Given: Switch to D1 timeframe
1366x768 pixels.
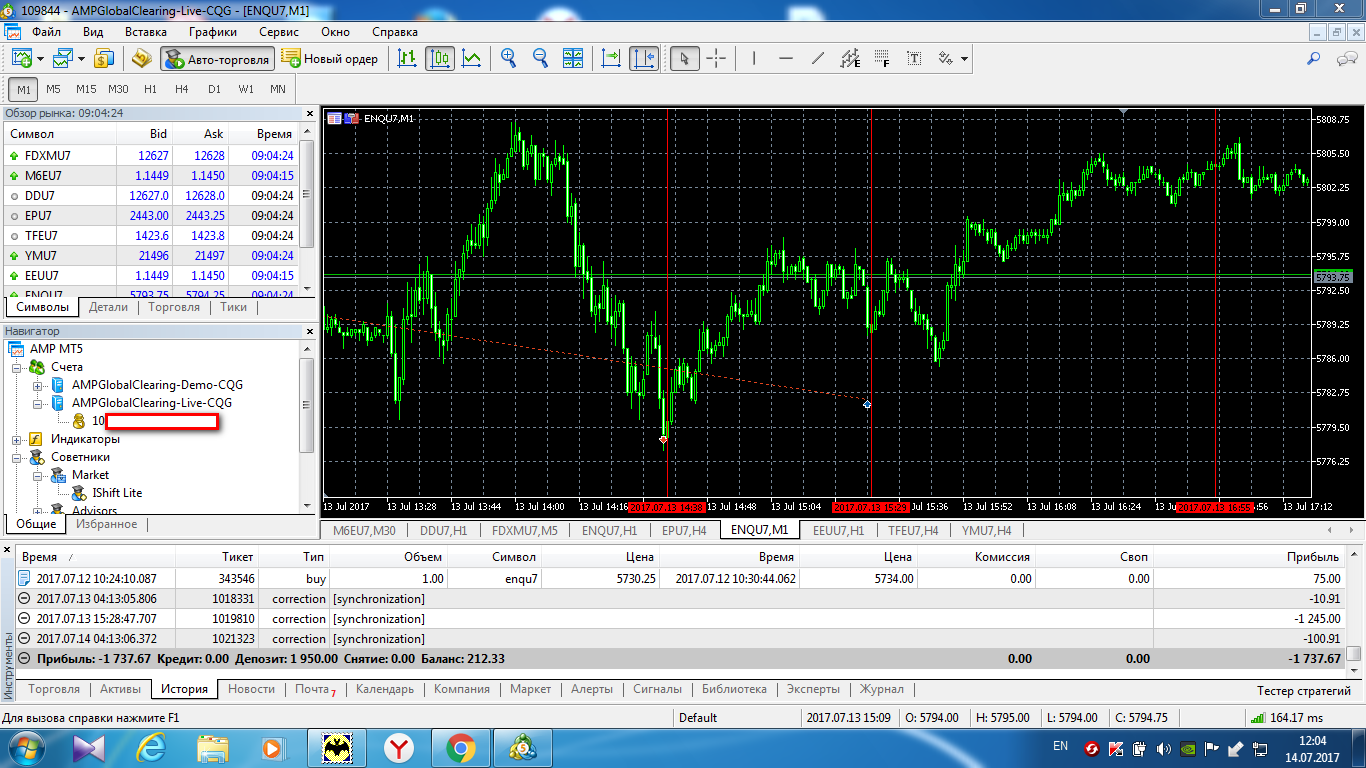Looking at the screenshot, I should tap(214, 89).
